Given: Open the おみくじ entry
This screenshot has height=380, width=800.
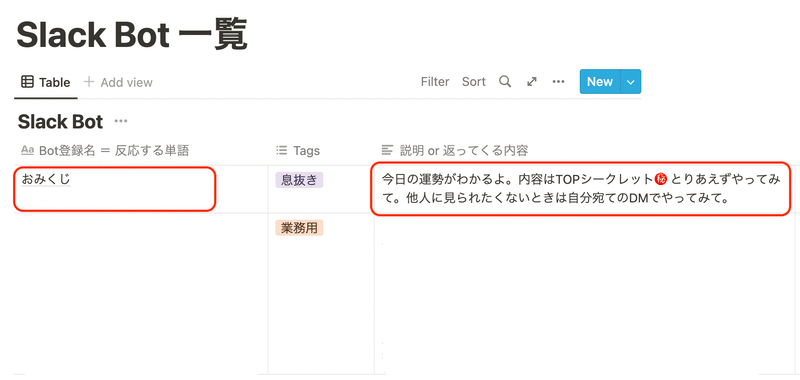Looking at the screenshot, I should point(46,179).
